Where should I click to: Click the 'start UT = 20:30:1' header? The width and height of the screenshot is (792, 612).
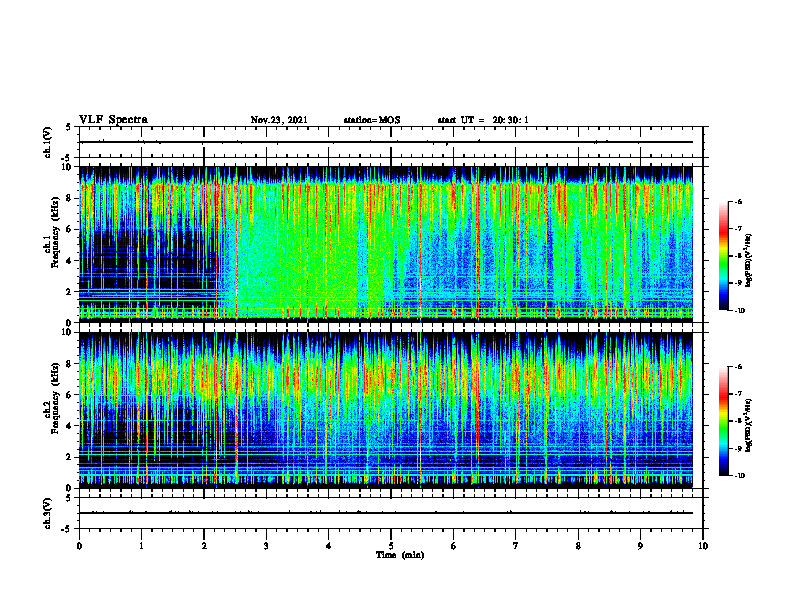pyautogui.click(x=483, y=120)
